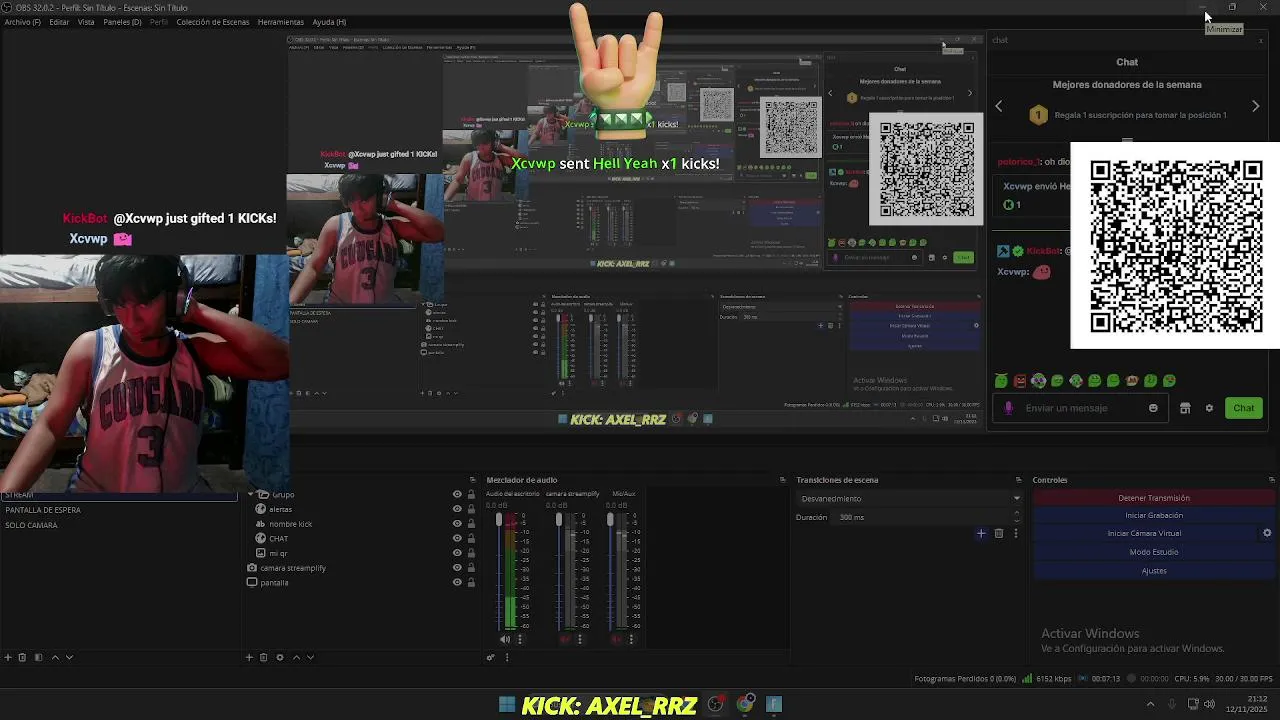Move selected scene down arrow

[x=69, y=657]
